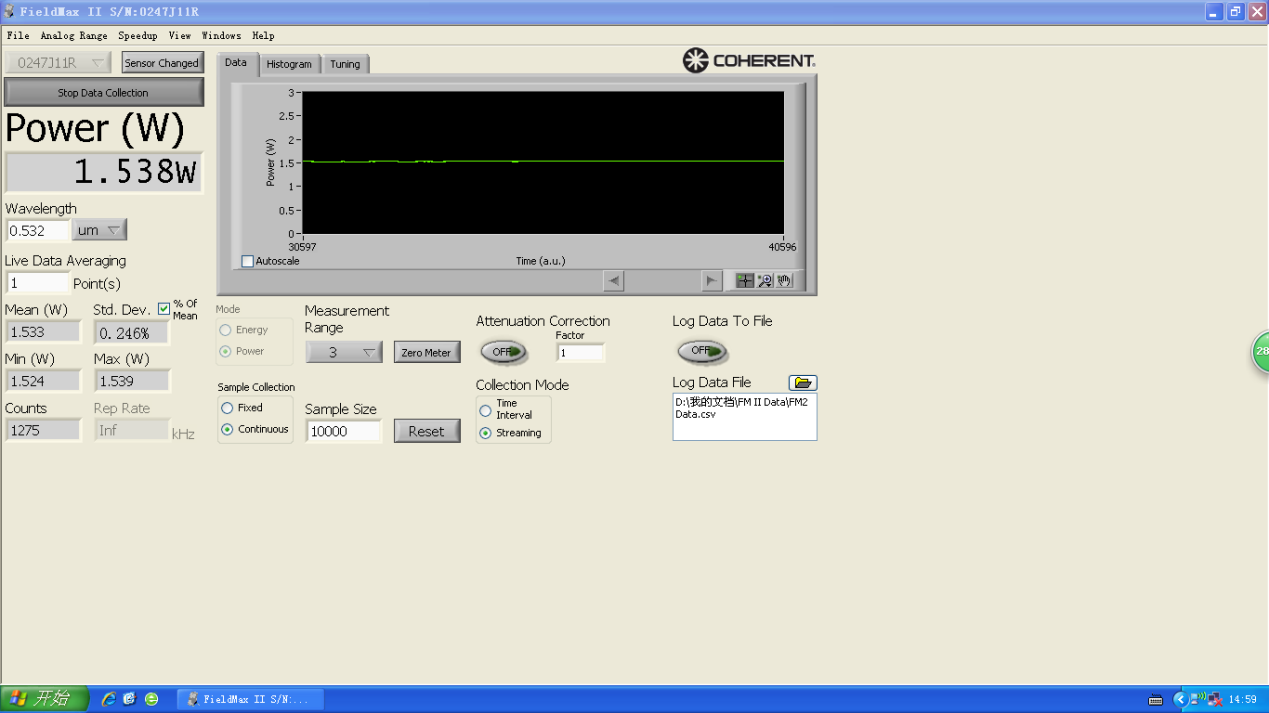Select the Energy mode radio button
Viewport: 1269px width, 713px height.
tap(225, 330)
